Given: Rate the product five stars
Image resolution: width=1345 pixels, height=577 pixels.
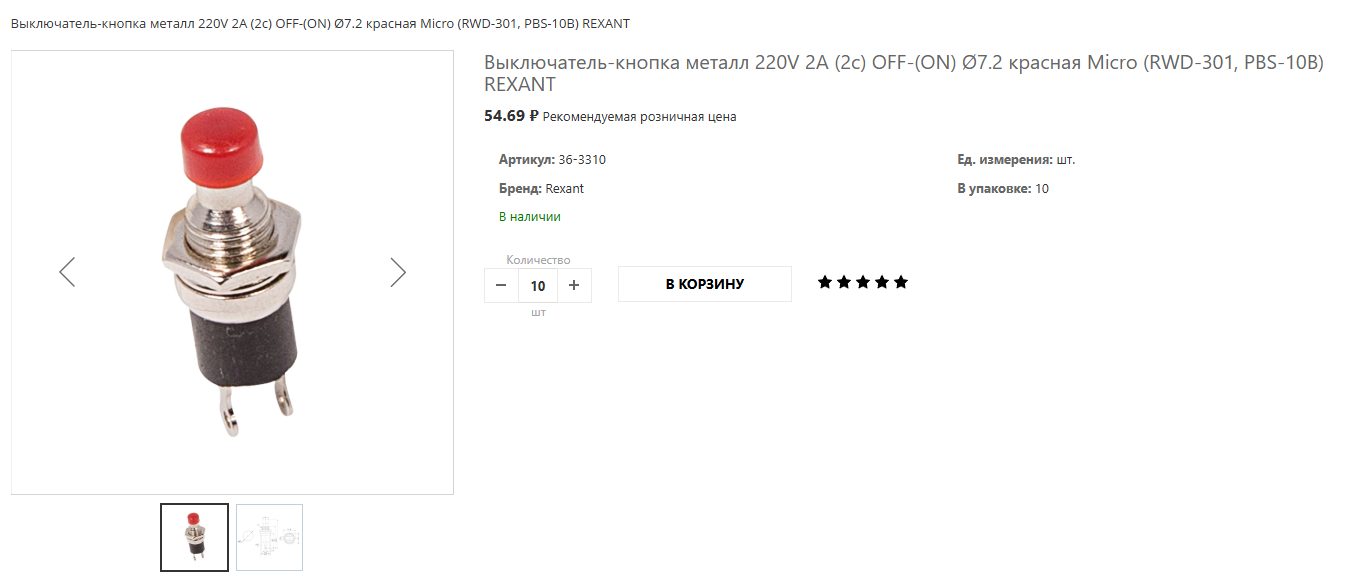Looking at the screenshot, I should point(901,283).
